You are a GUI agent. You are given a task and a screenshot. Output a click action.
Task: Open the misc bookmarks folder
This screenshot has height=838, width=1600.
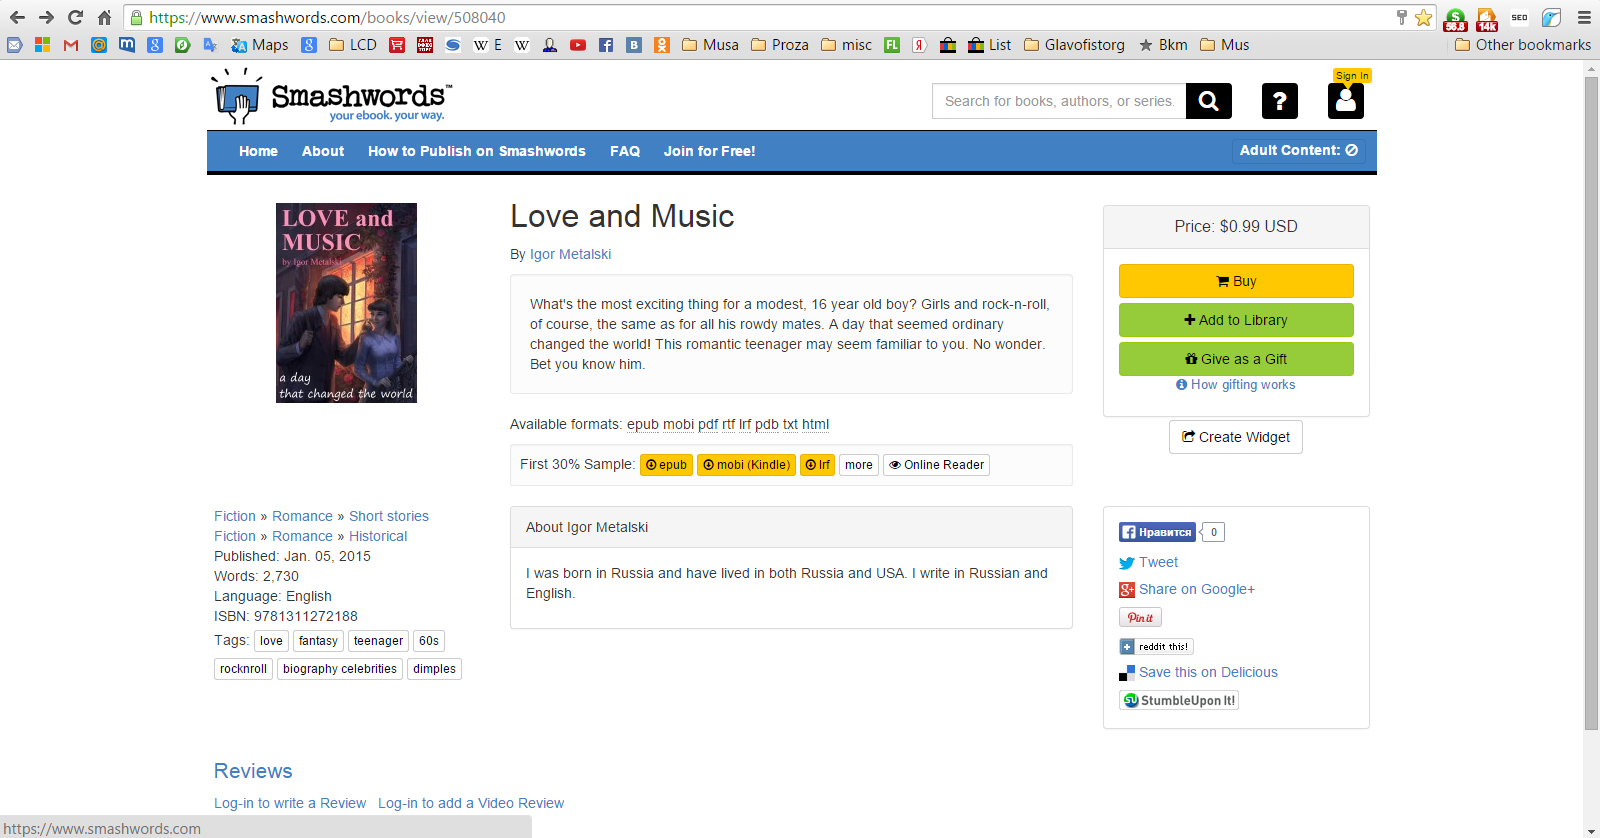coord(846,45)
